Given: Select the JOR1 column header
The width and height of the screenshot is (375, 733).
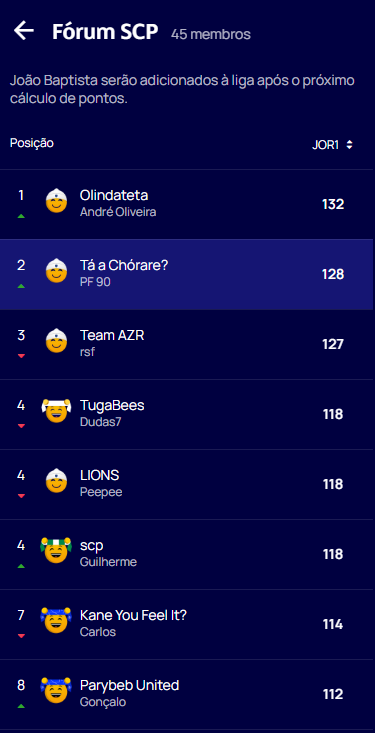Looking at the screenshot, I should coord(325,145).
